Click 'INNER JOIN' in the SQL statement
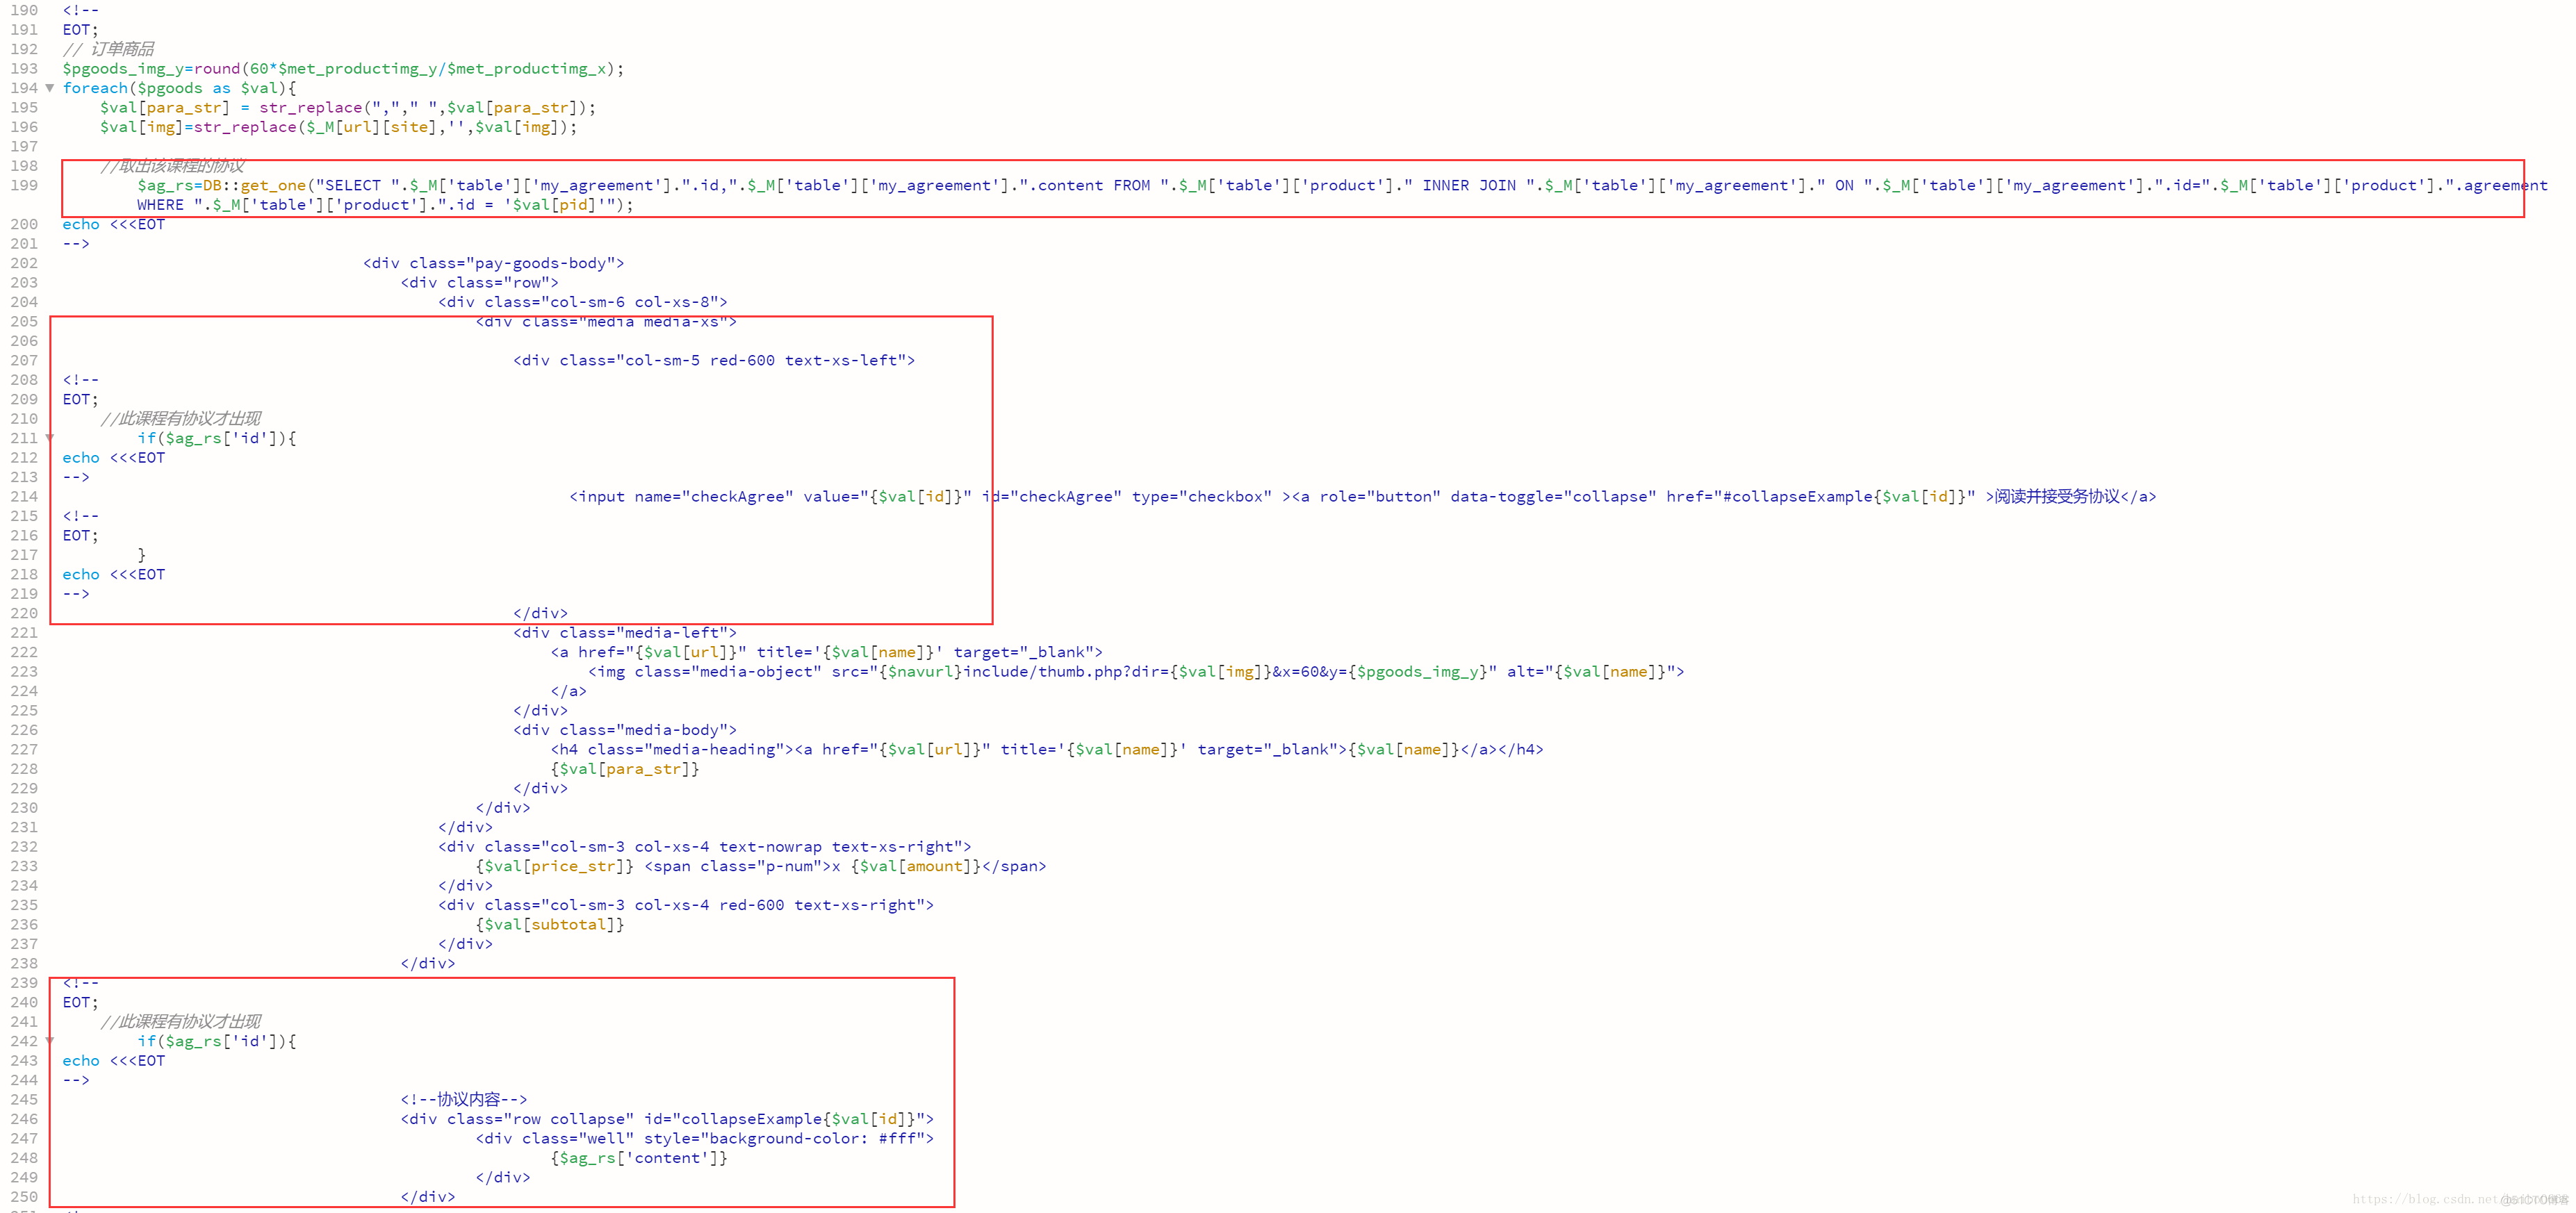The image size is (2576, 1213). (1469, 185)
